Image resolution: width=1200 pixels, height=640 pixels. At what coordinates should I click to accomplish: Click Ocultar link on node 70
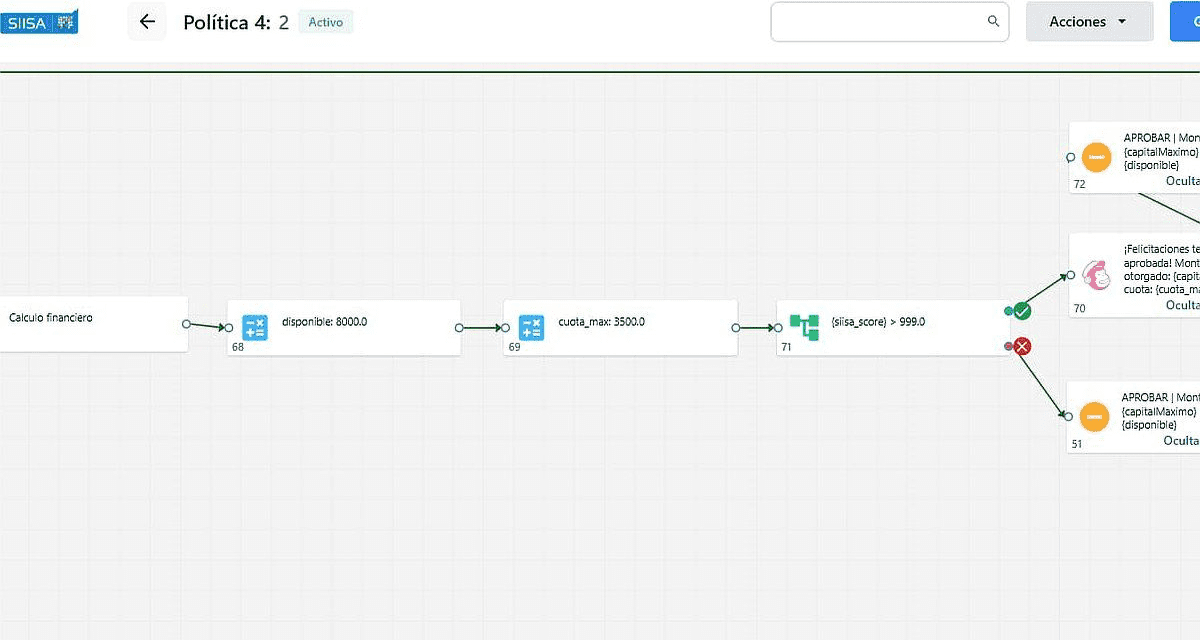(1183, 305)
